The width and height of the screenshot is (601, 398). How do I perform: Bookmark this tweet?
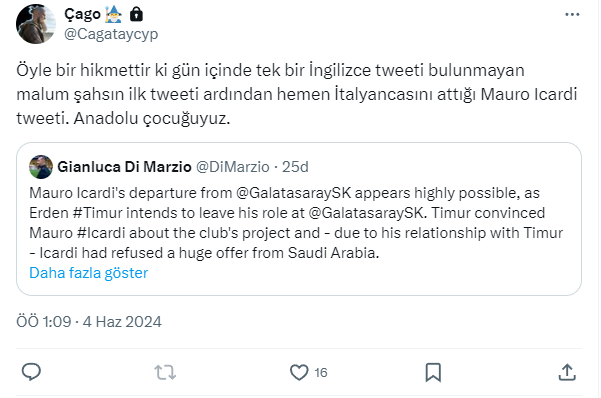tap(433, 372)
